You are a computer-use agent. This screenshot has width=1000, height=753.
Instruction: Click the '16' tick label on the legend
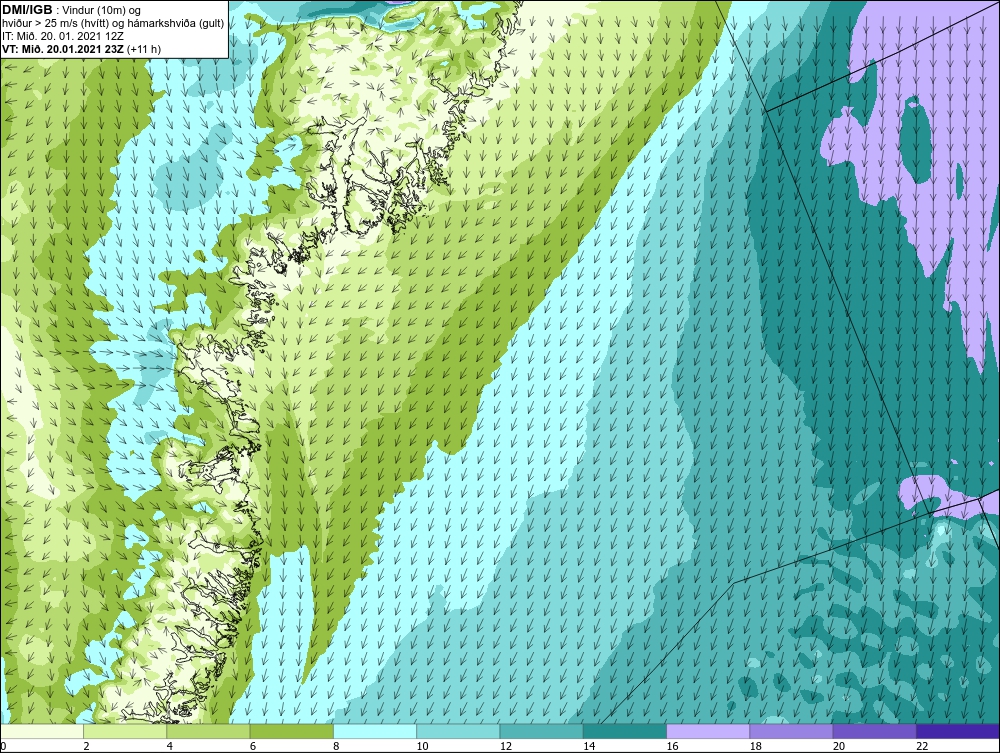click(673, 747)
